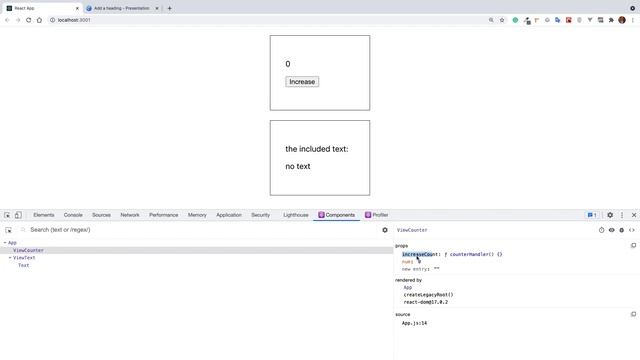Toggle the device toolbar icon
Viewport: 640px width, 360px height.
pyautogui.click(x=18, y=215)
